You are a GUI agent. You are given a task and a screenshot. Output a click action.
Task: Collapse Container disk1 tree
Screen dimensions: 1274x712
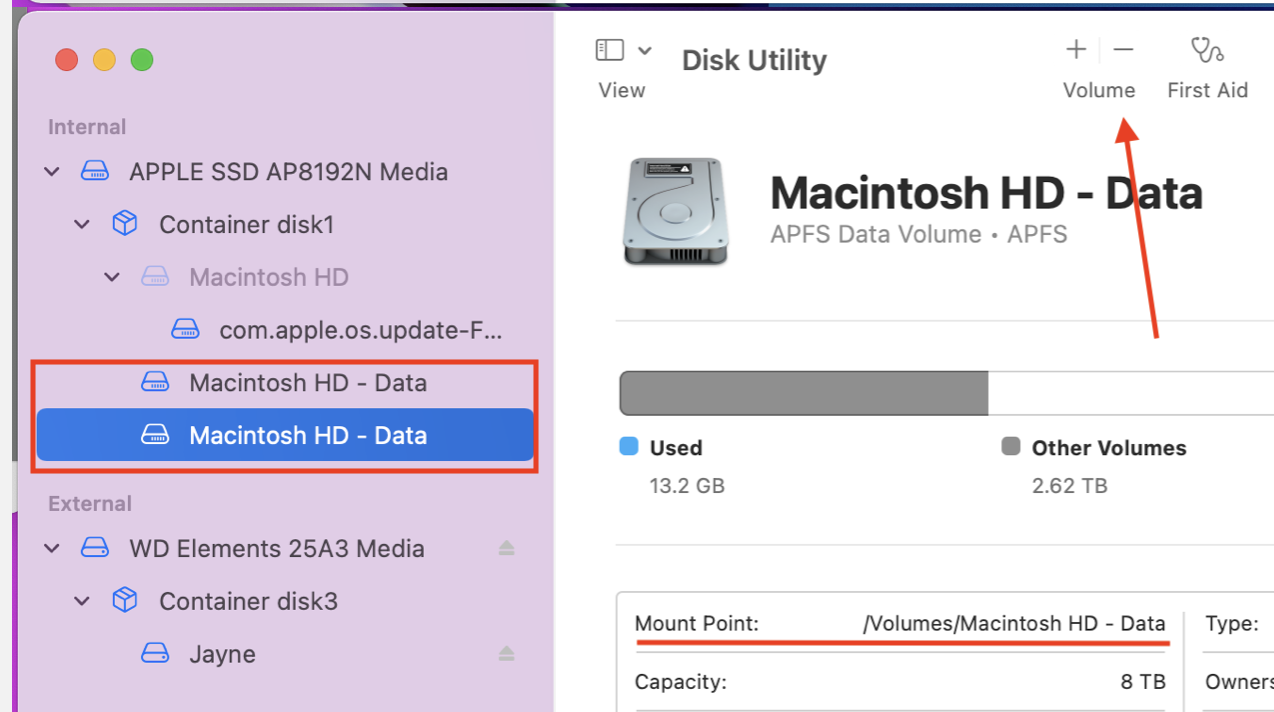coord(82,225)
